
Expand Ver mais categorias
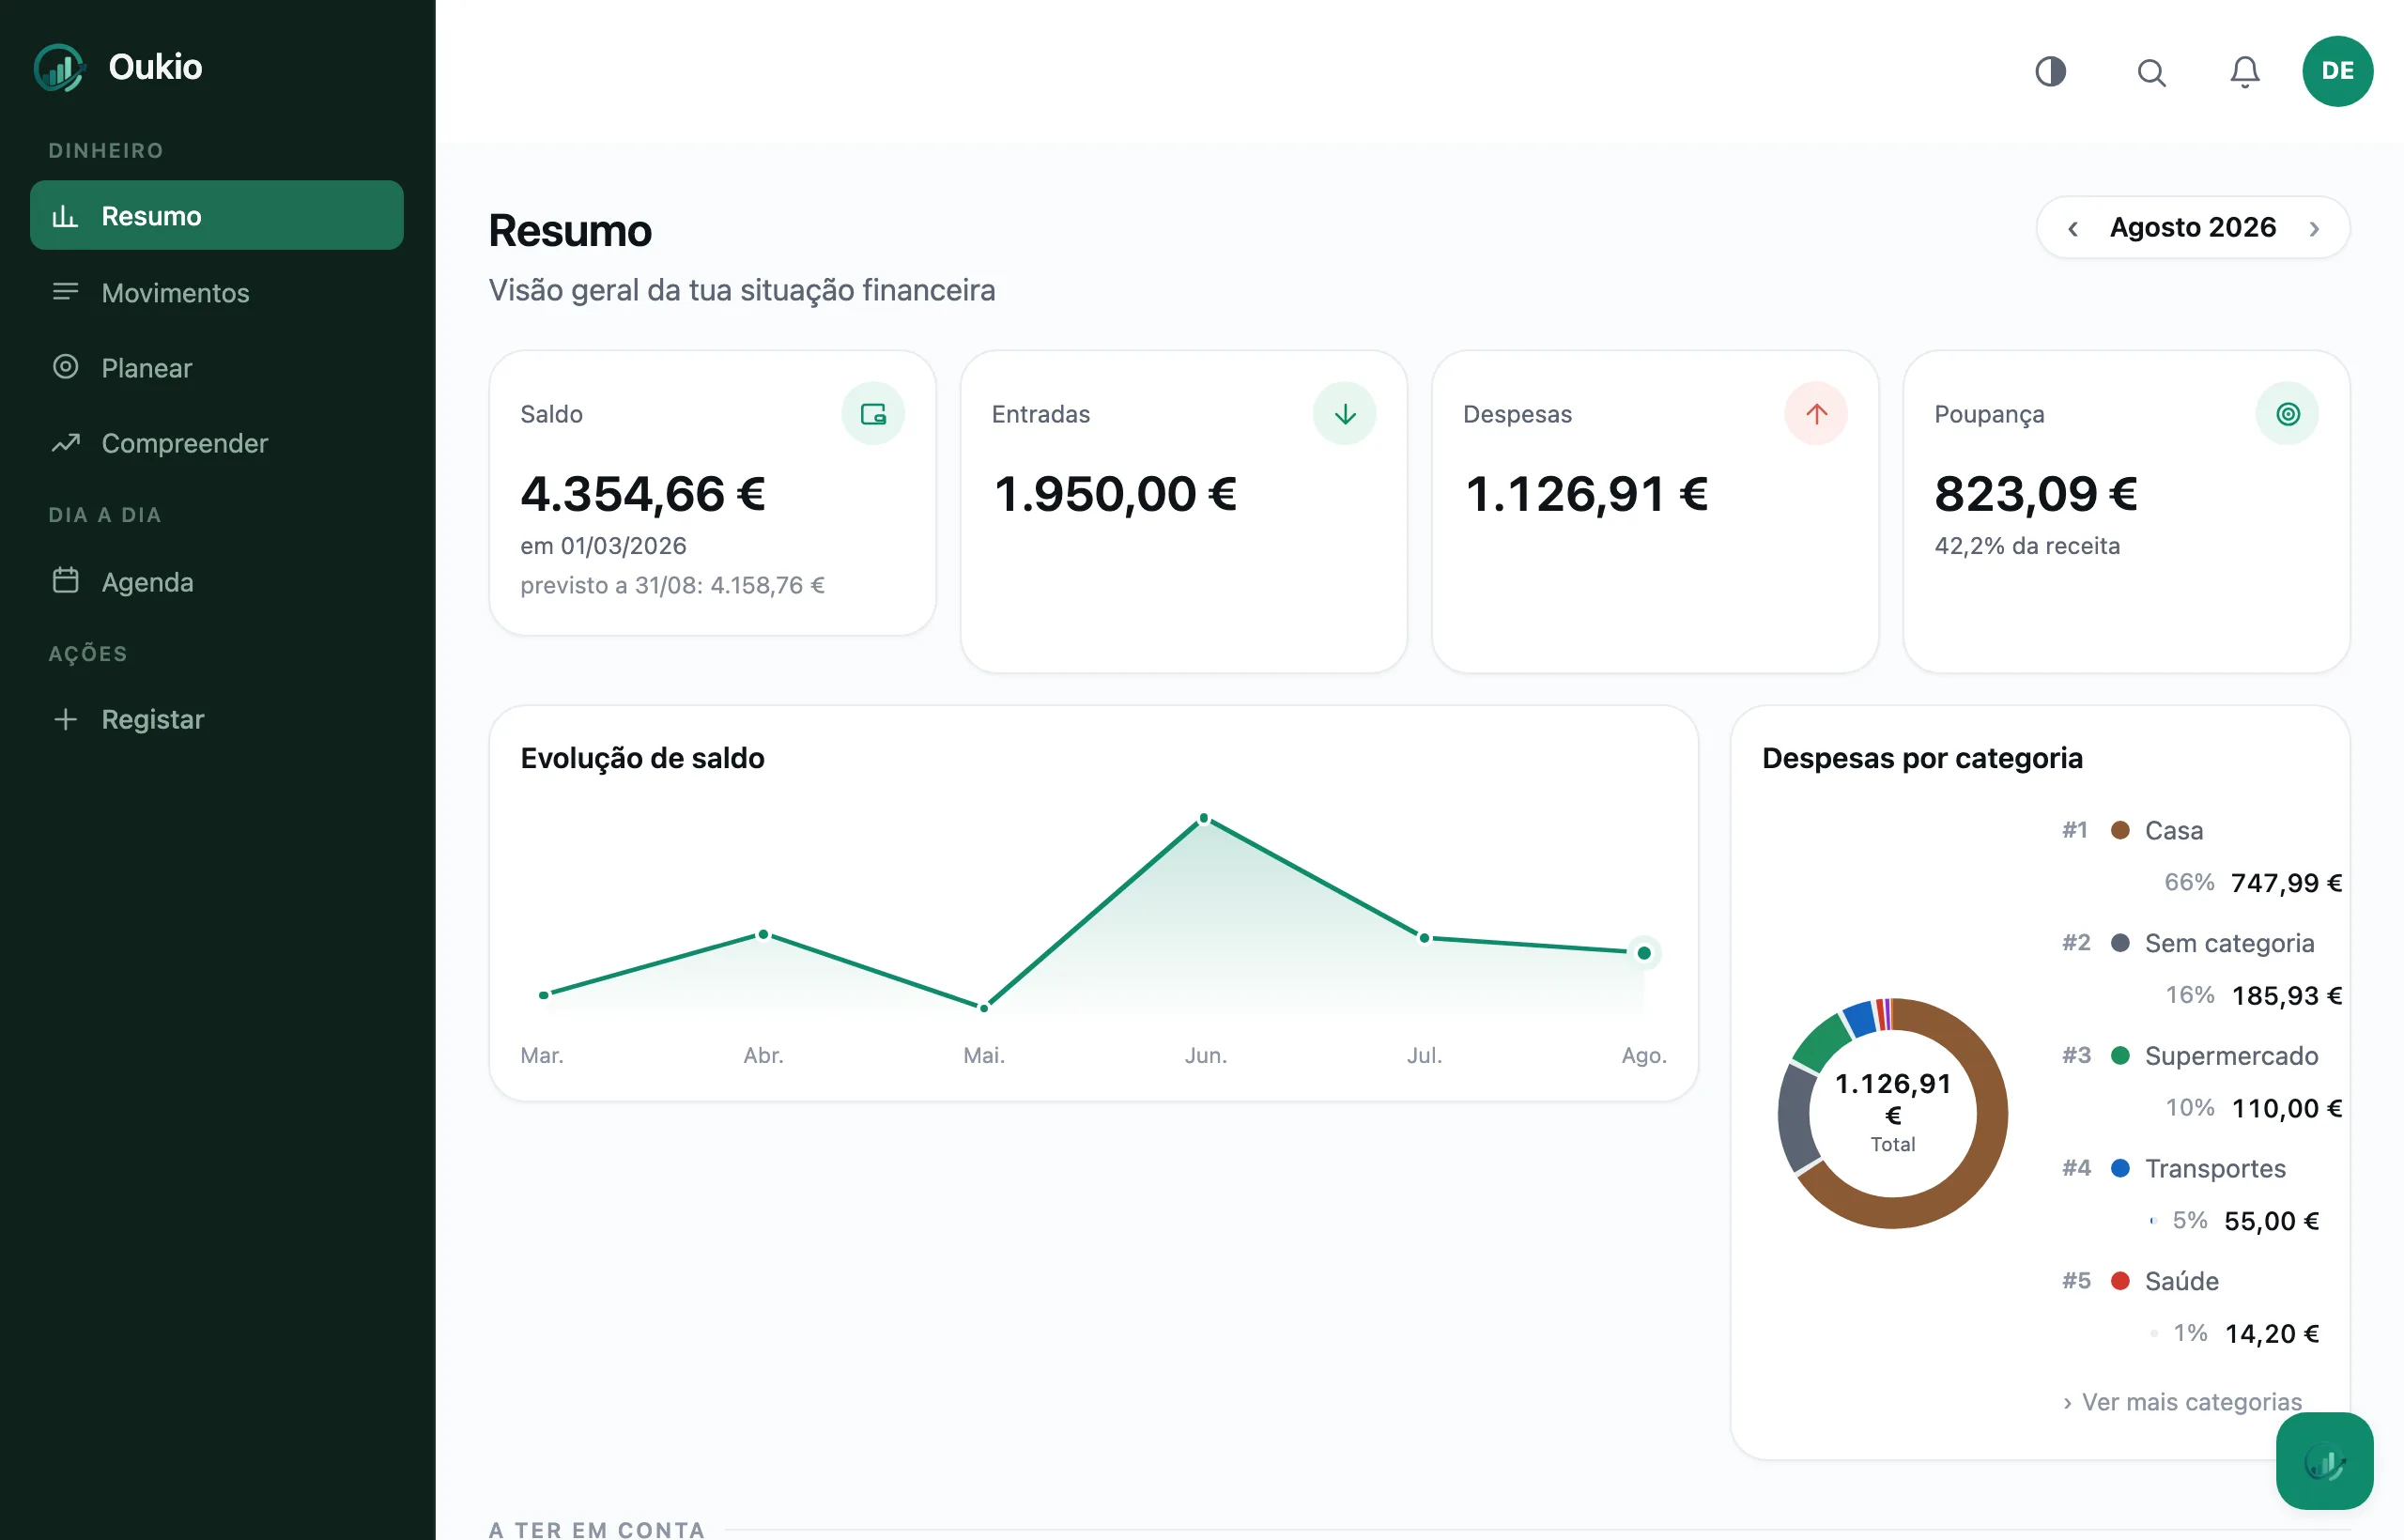2182,1402
